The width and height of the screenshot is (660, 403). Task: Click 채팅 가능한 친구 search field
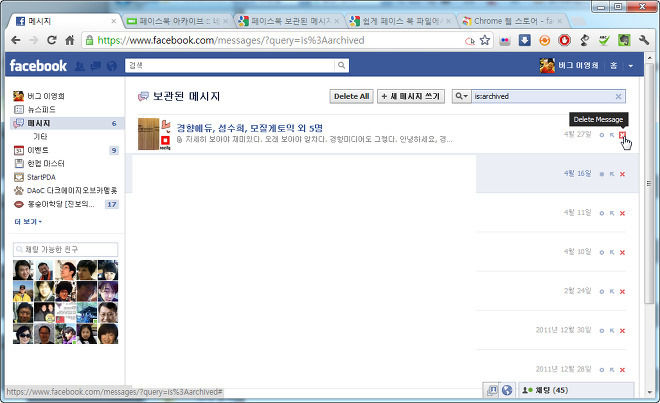66,249
